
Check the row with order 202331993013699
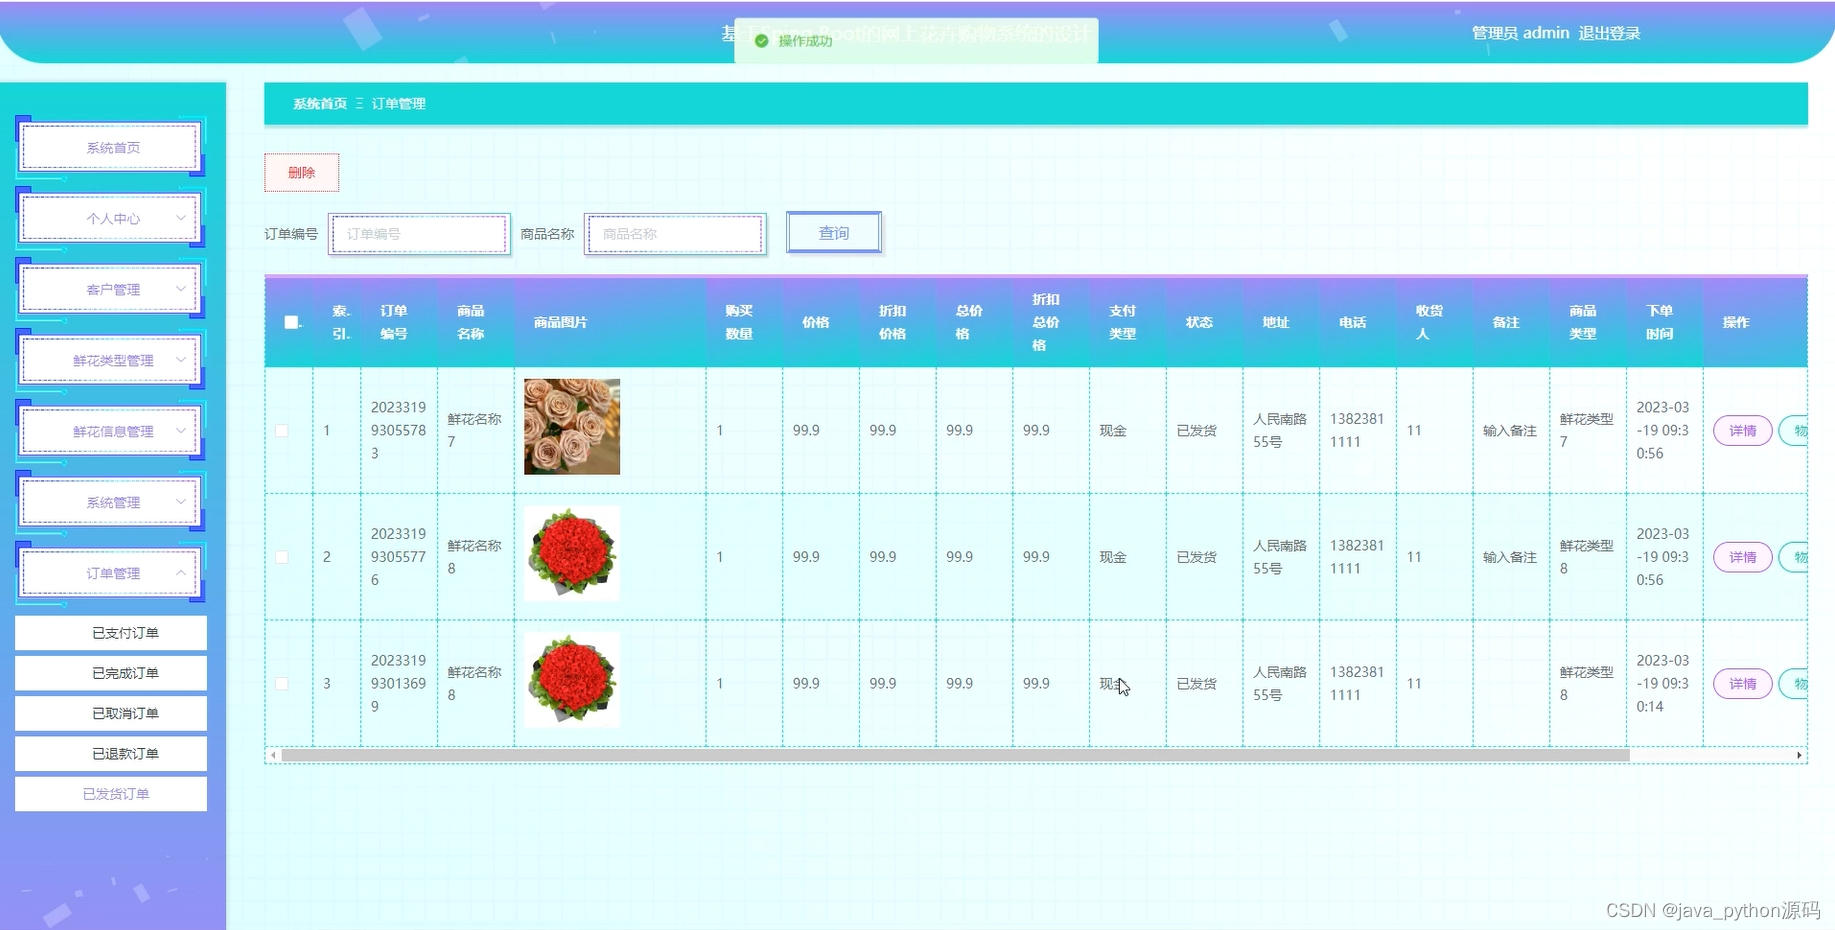tap(282, 684)
